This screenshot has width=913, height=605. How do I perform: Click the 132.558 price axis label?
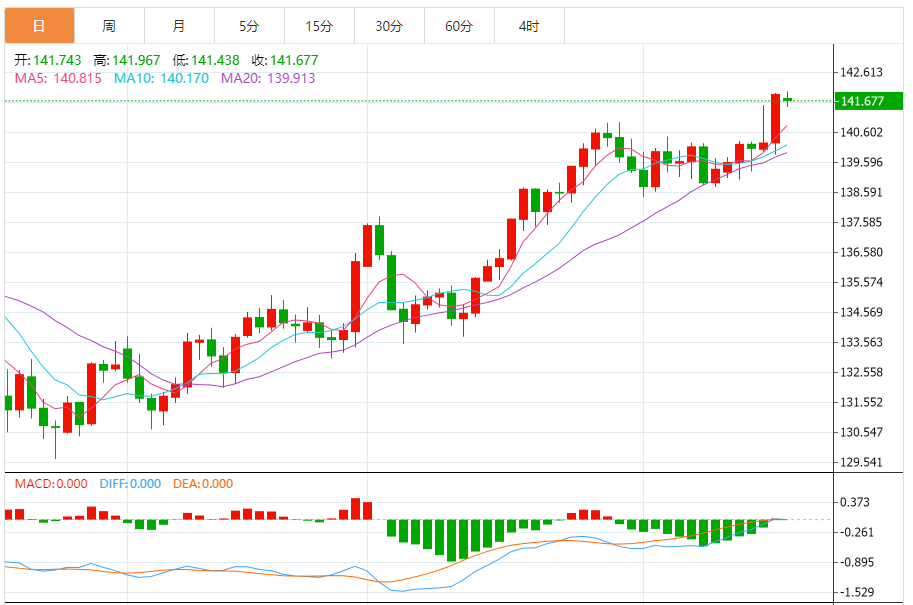[861, 372]
